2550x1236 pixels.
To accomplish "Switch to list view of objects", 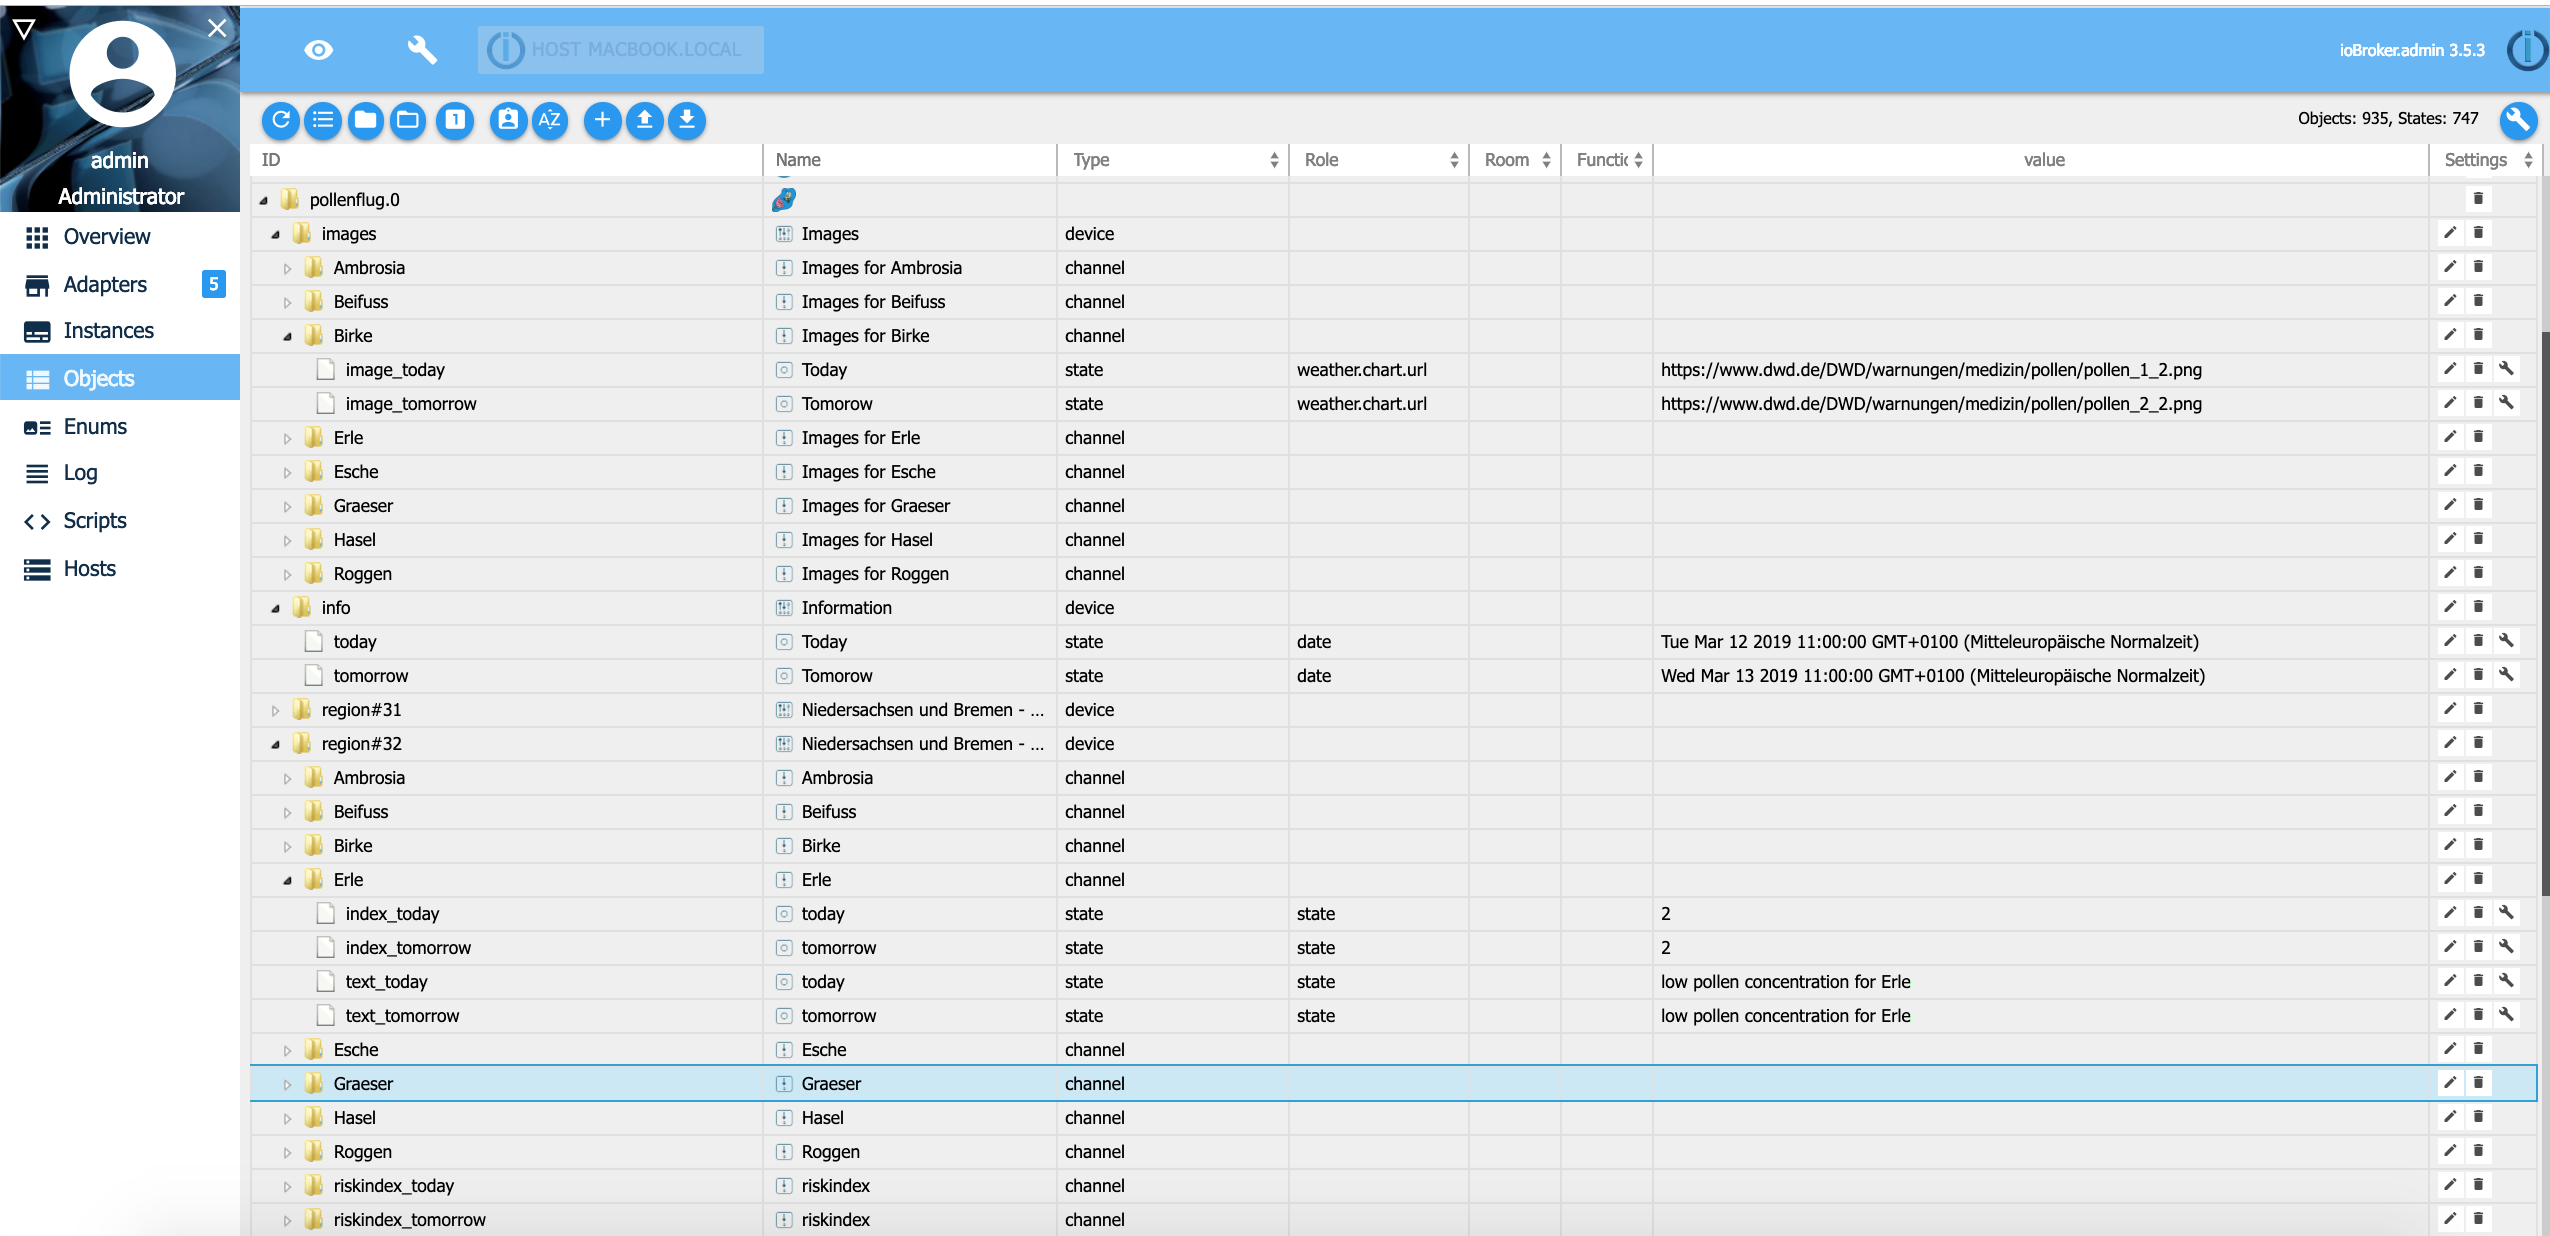I will [x=323, y=121].
